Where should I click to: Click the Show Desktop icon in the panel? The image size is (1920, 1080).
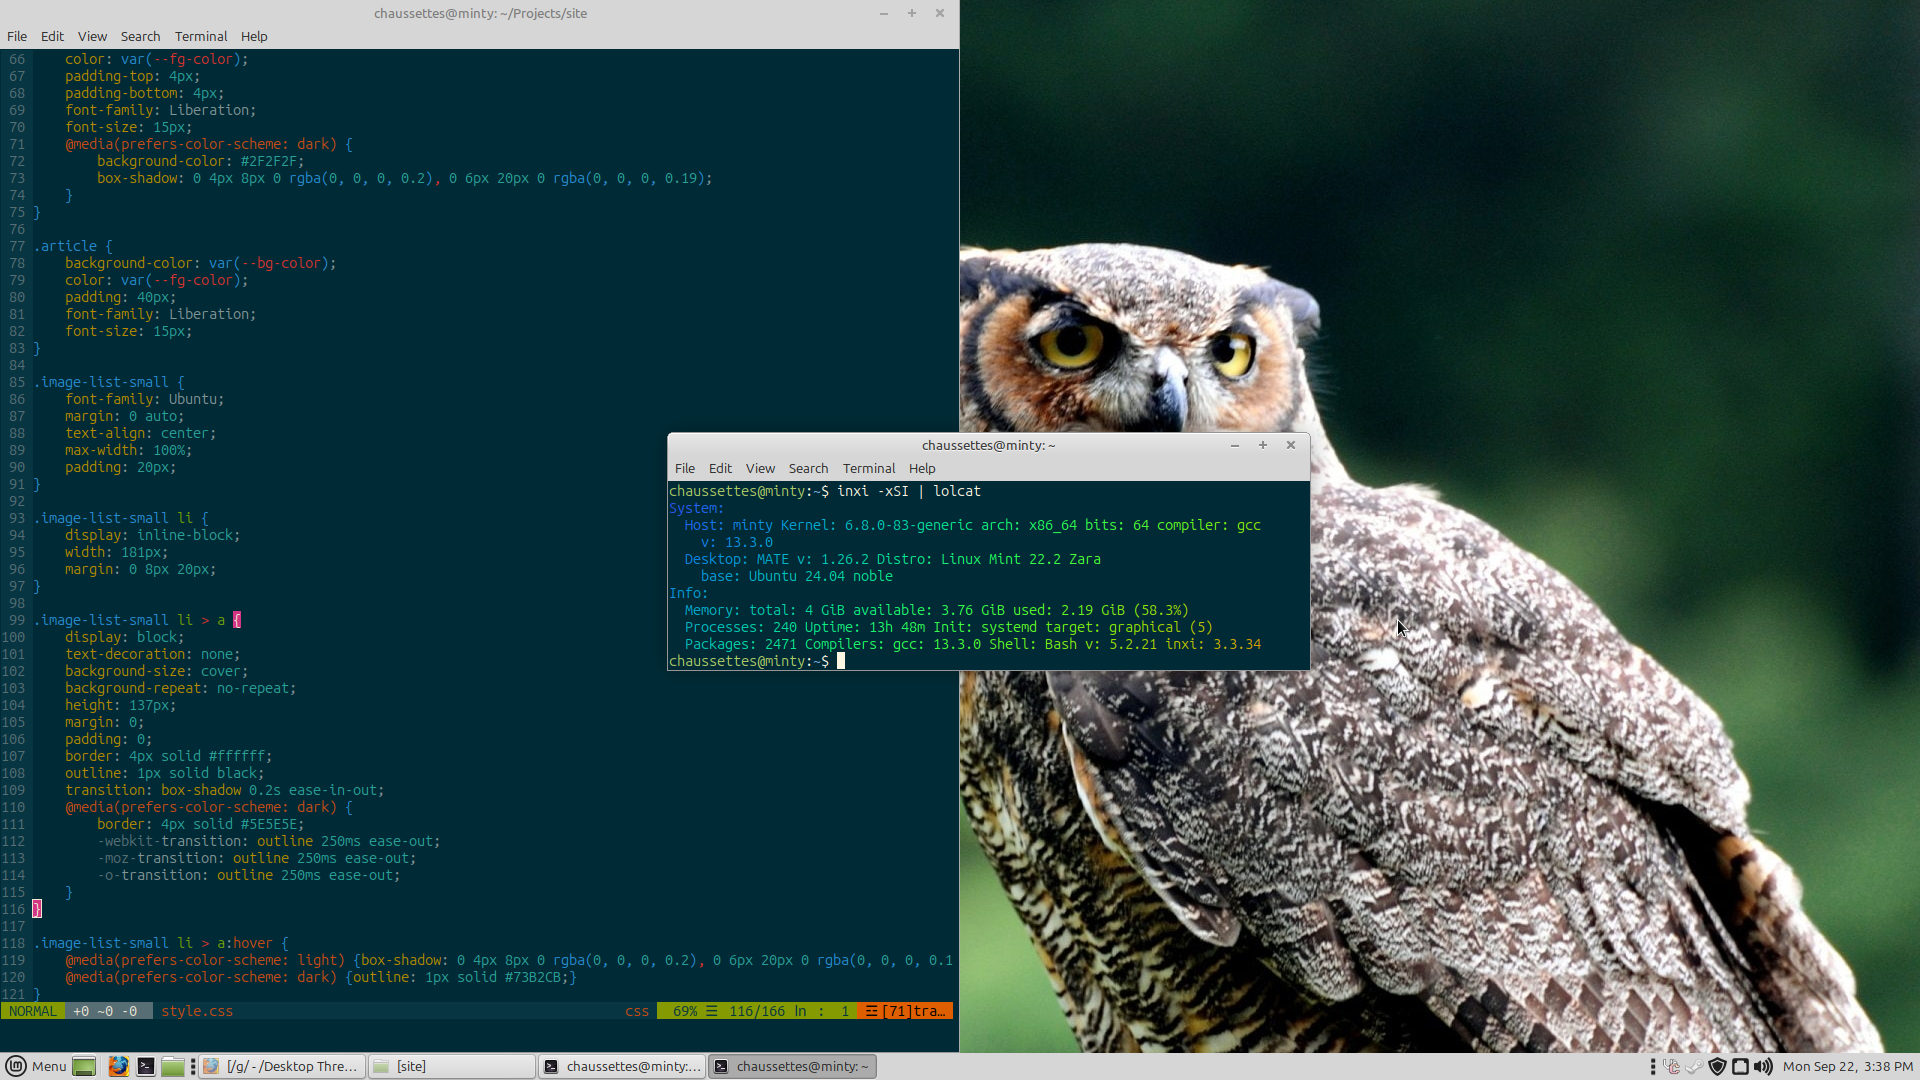pos(85,1066)
